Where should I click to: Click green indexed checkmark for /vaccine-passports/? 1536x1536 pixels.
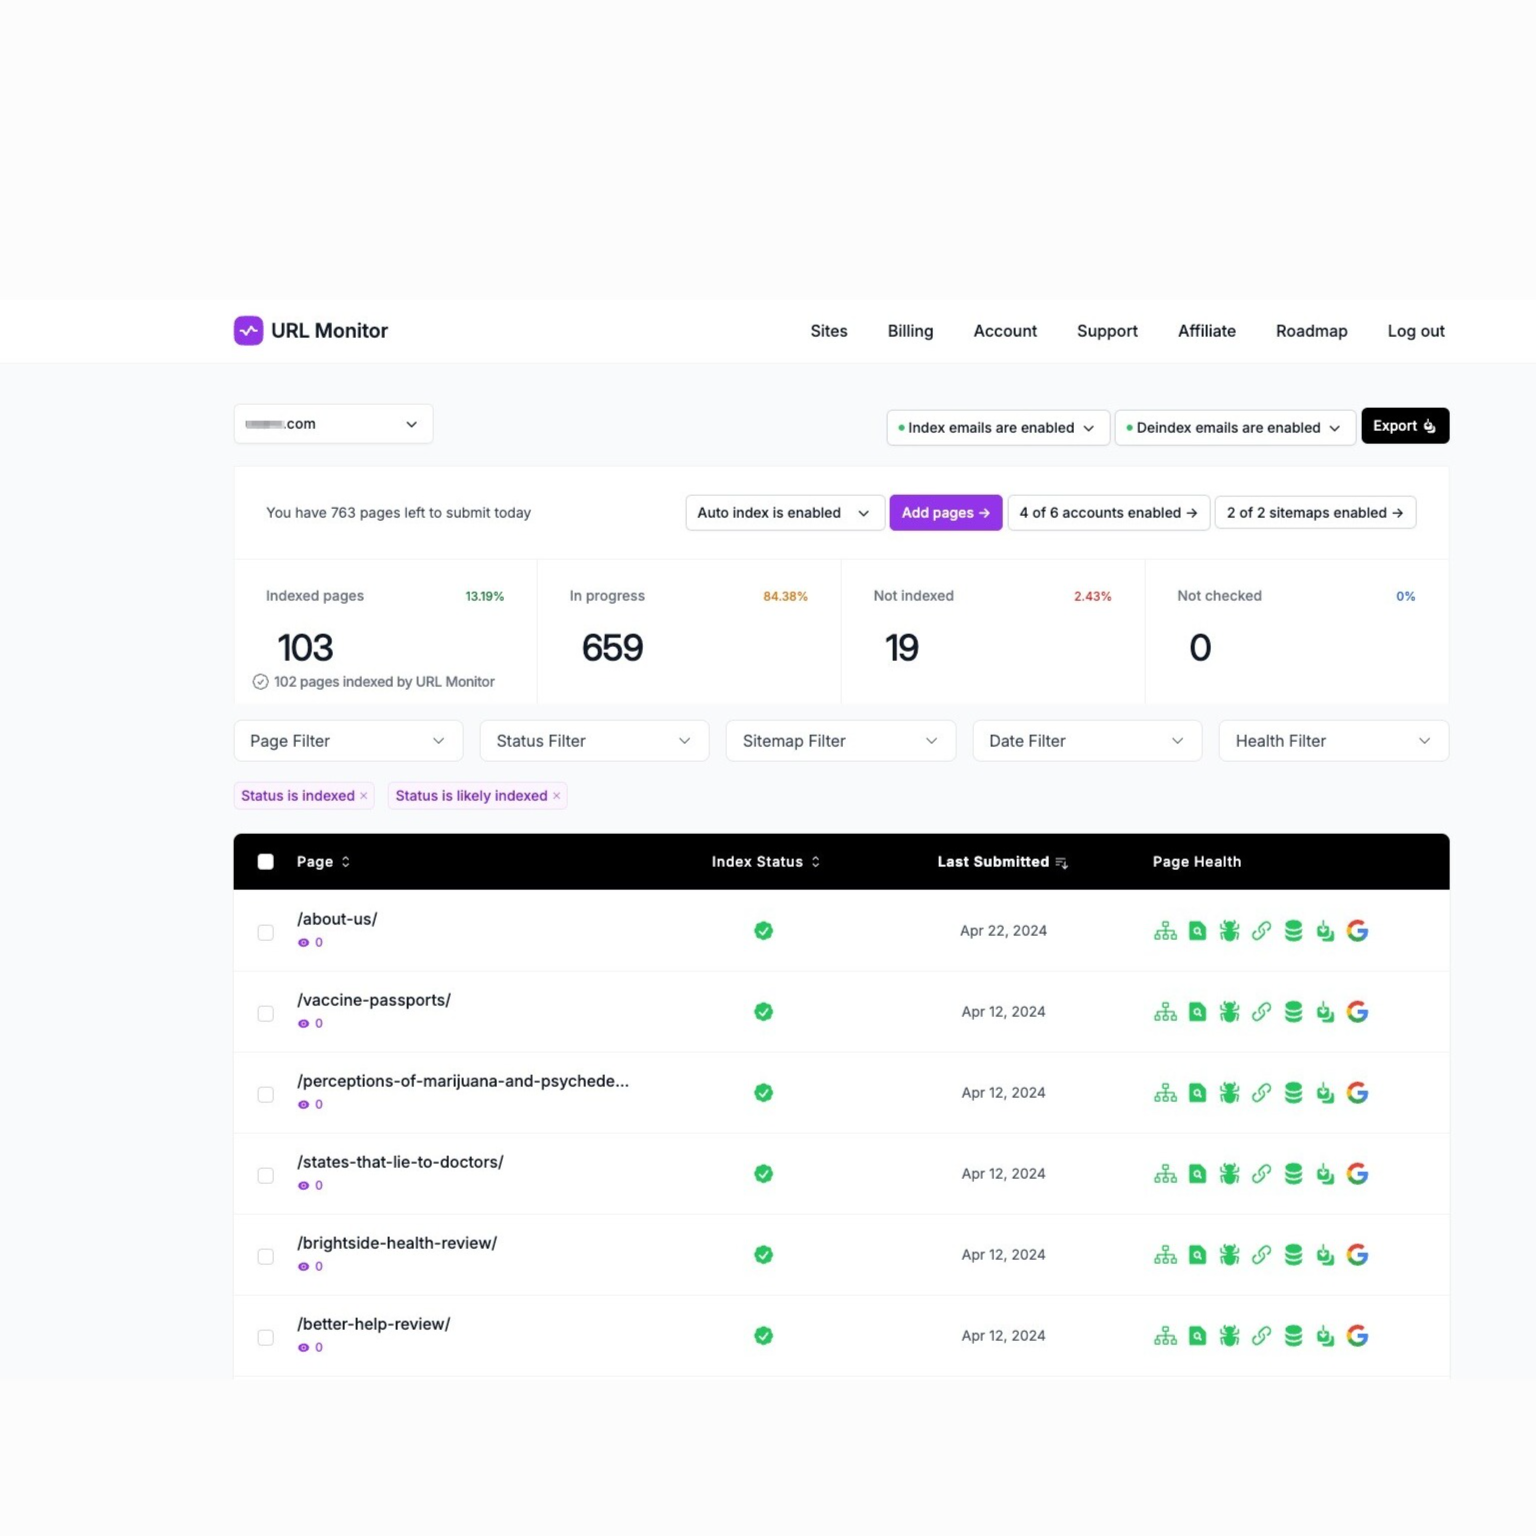[x=763, y=1012]
